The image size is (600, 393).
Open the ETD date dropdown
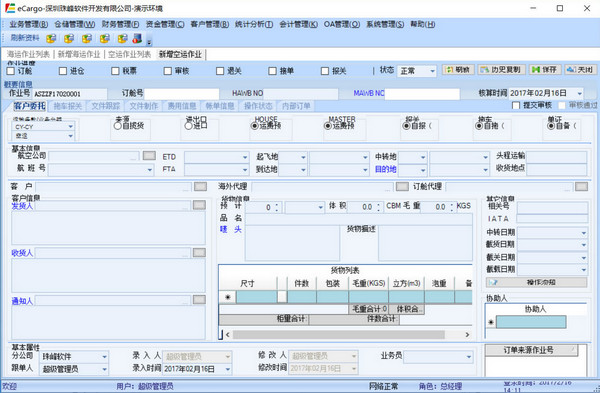pos(245,157)
